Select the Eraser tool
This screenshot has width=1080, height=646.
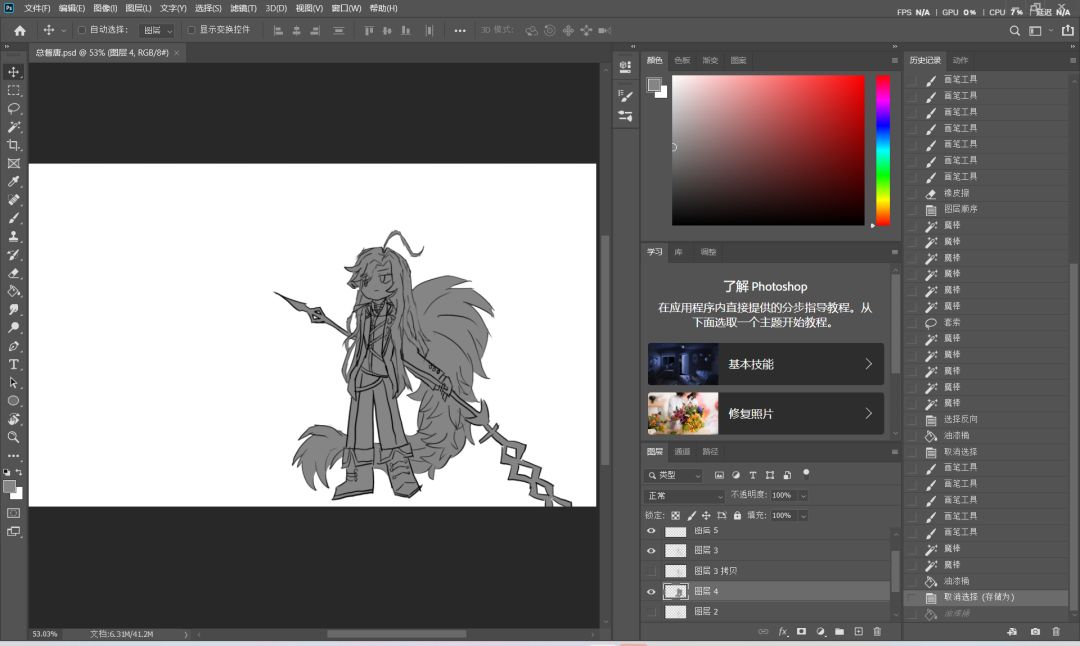click(14, 273)
